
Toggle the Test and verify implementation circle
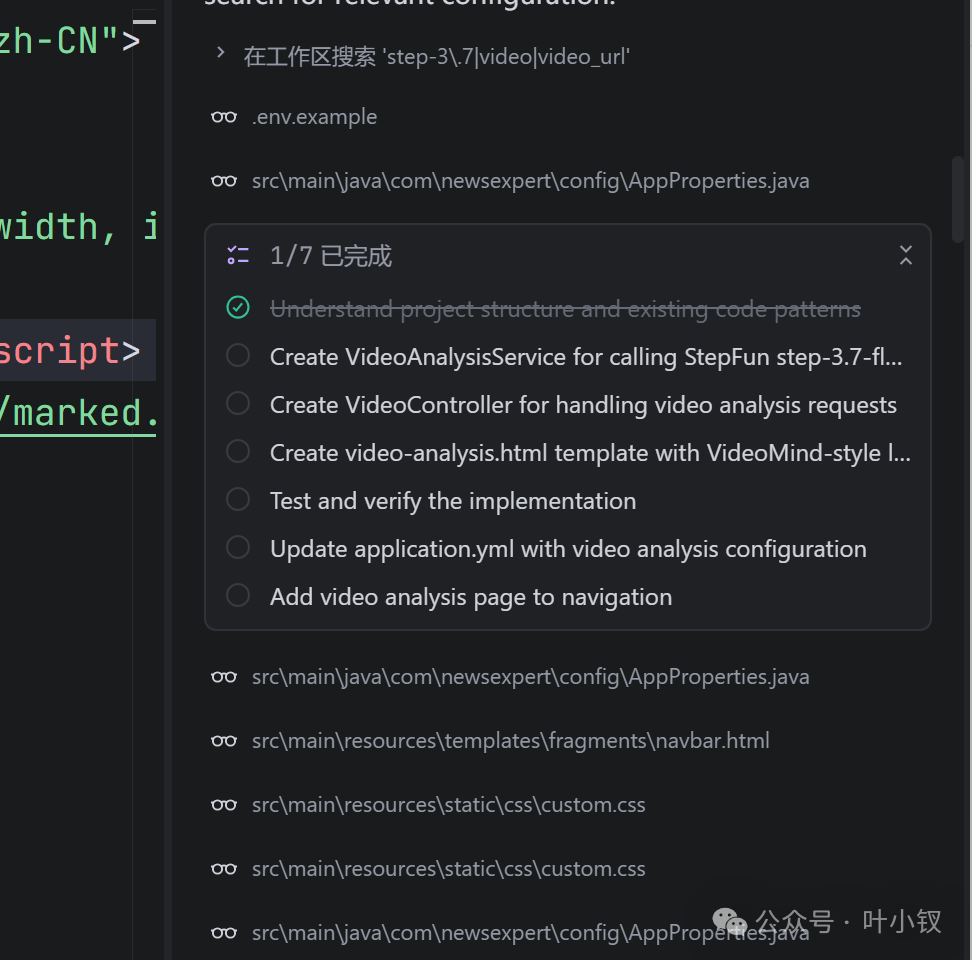[x=238, y=500]
